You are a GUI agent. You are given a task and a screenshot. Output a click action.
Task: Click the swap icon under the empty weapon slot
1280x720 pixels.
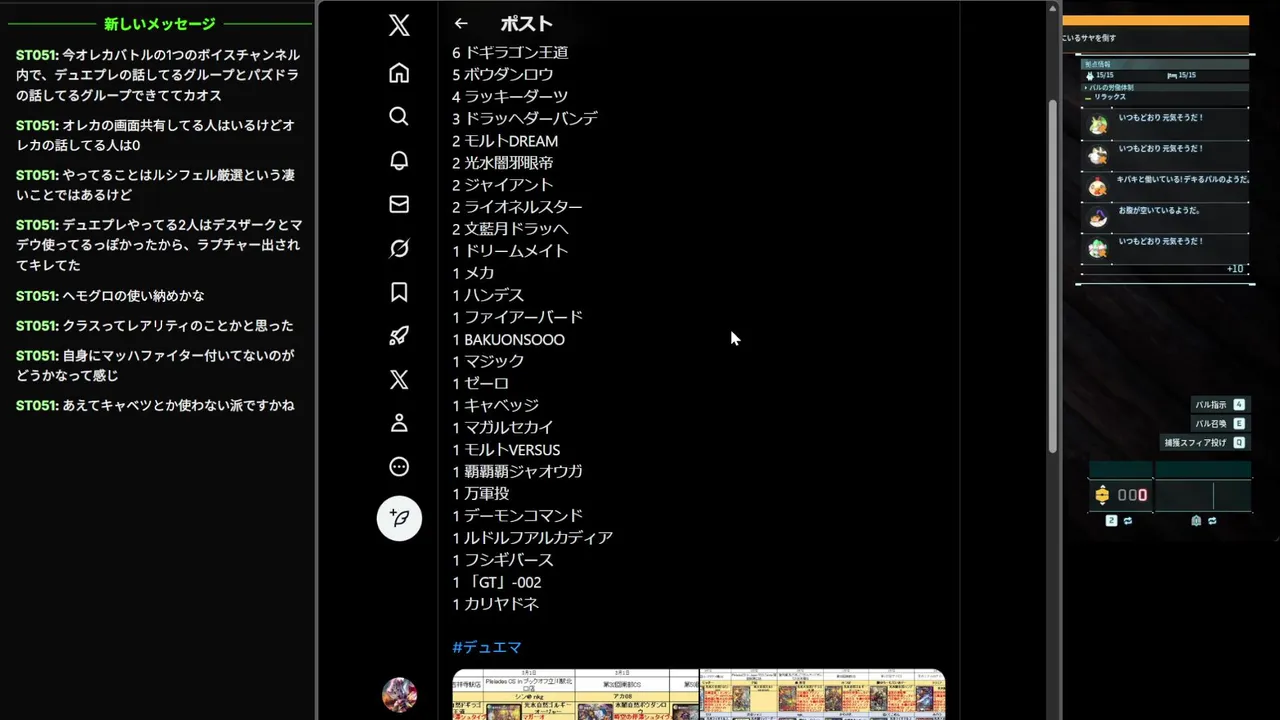point(1212,521)
